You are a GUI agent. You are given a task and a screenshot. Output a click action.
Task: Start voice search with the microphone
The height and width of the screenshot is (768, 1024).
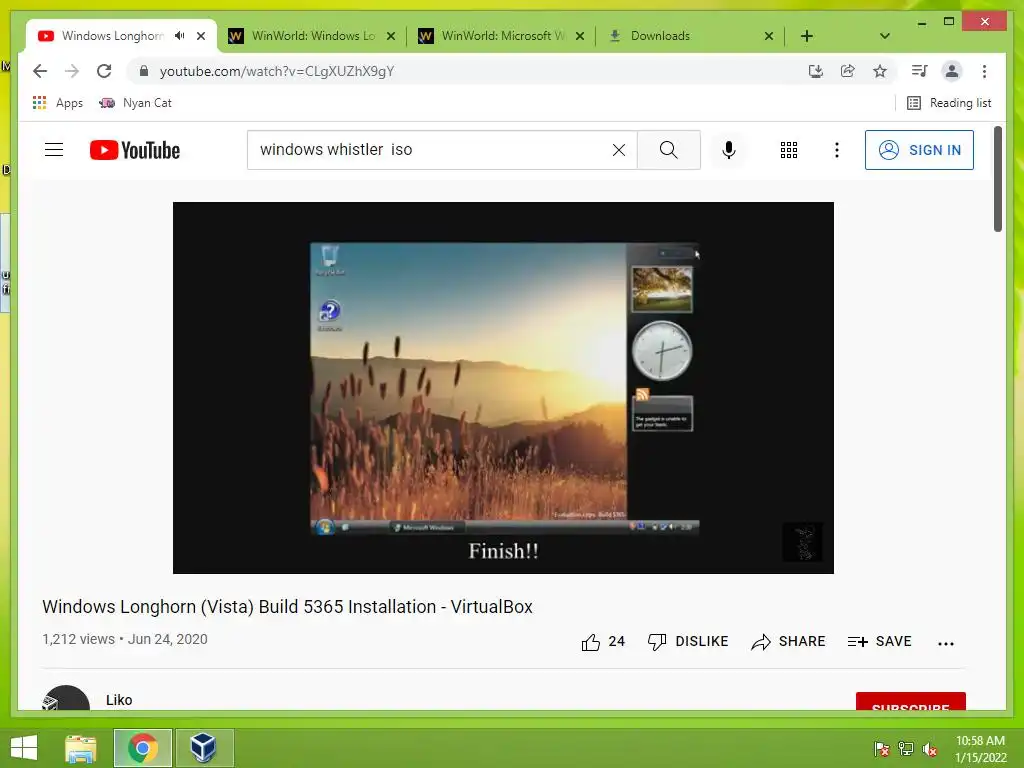point(729,150)
